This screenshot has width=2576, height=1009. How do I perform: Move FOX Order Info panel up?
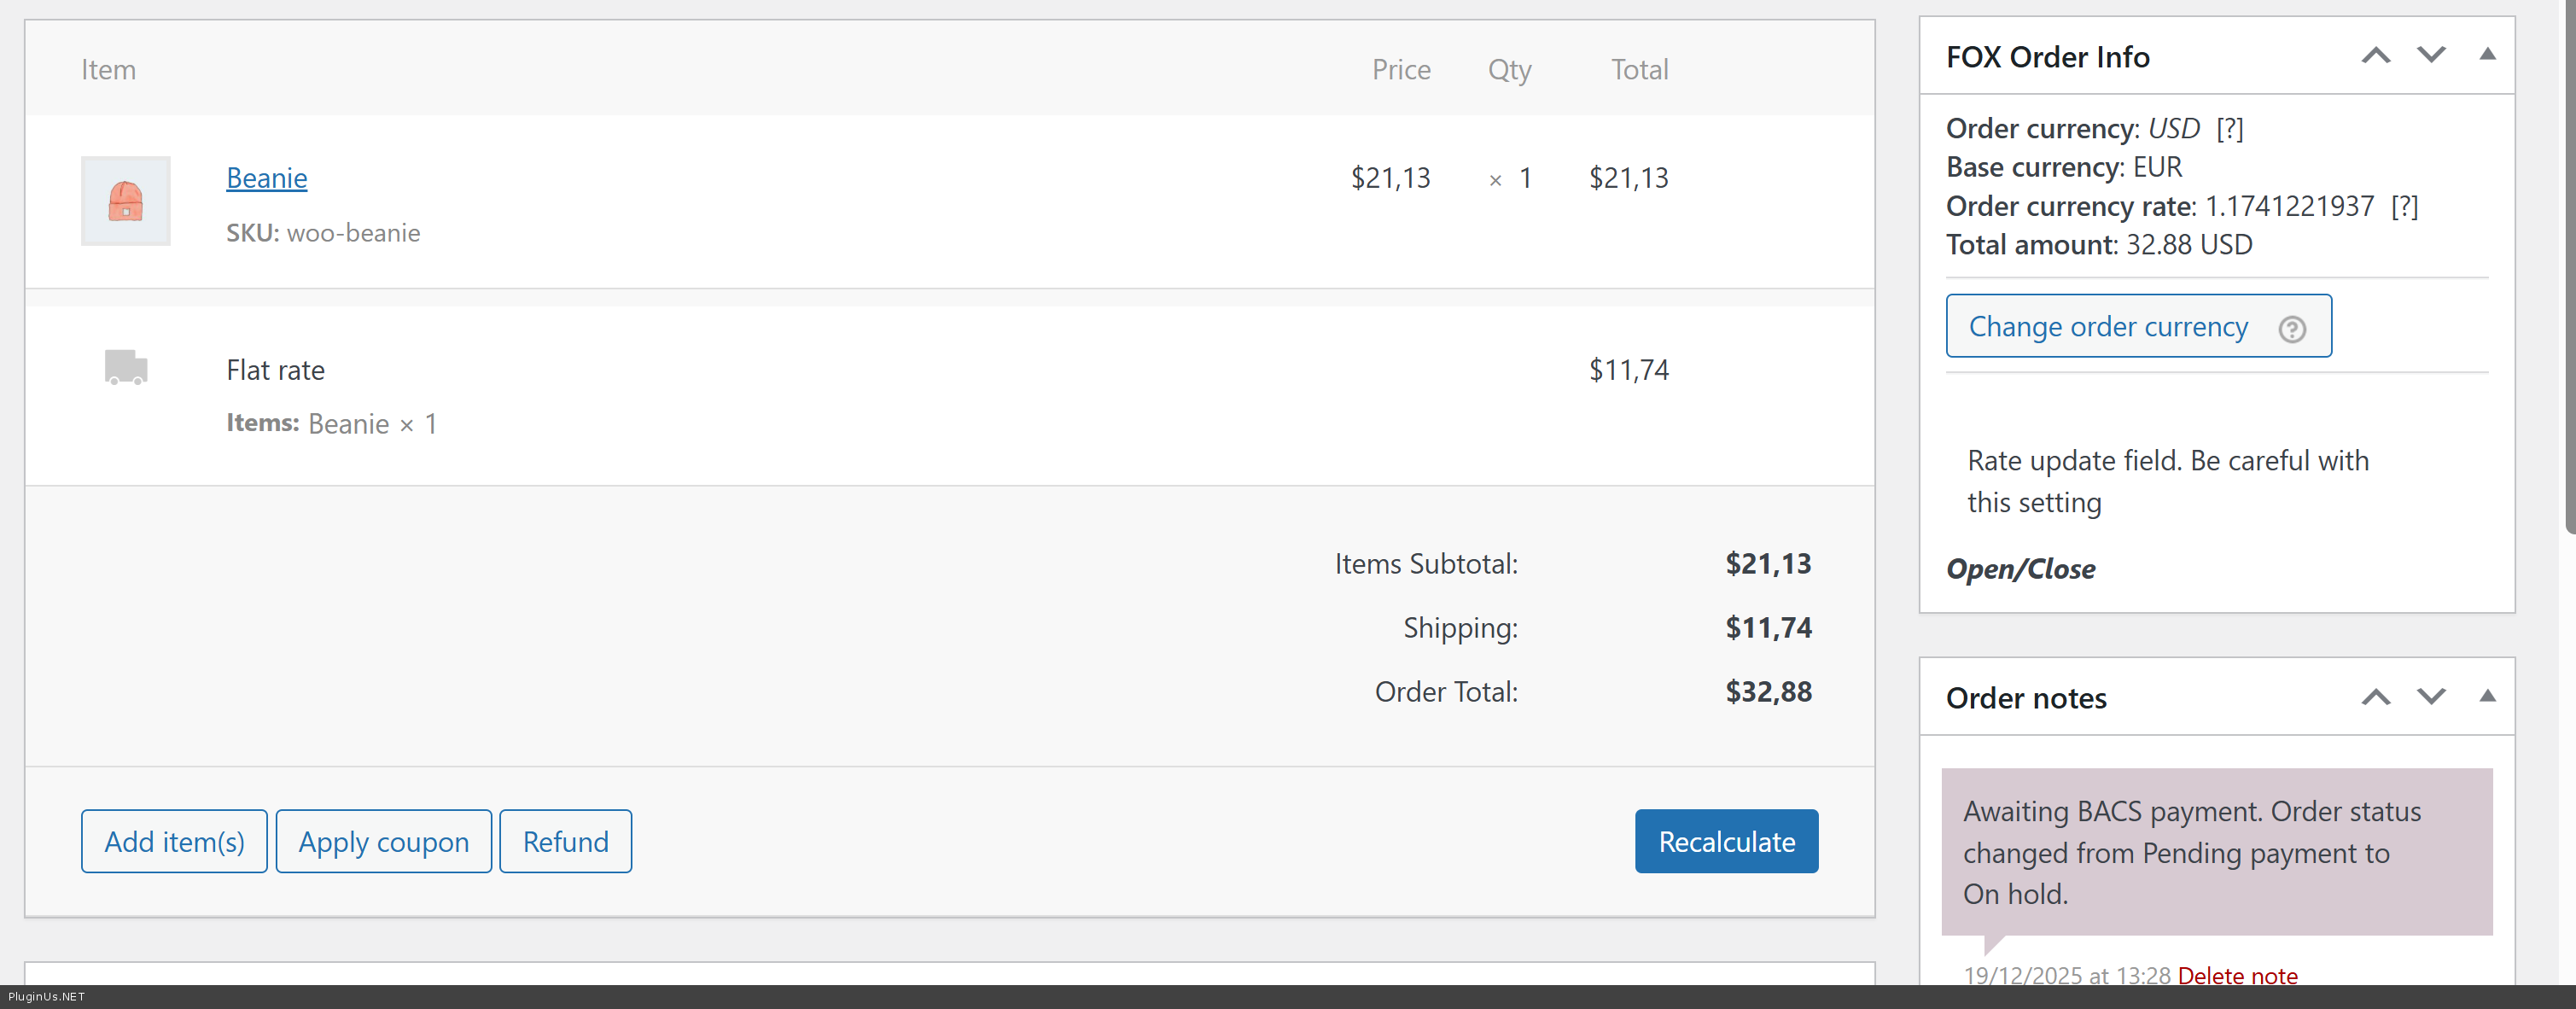(x=2375, y=56)
